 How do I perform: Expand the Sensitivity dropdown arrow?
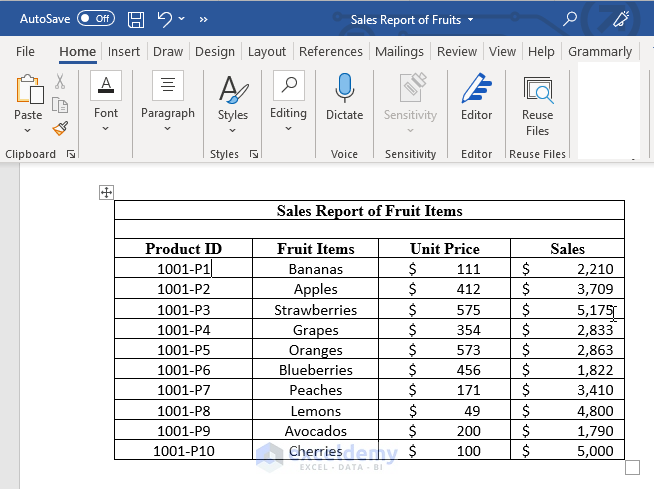(x=410, y=130)
